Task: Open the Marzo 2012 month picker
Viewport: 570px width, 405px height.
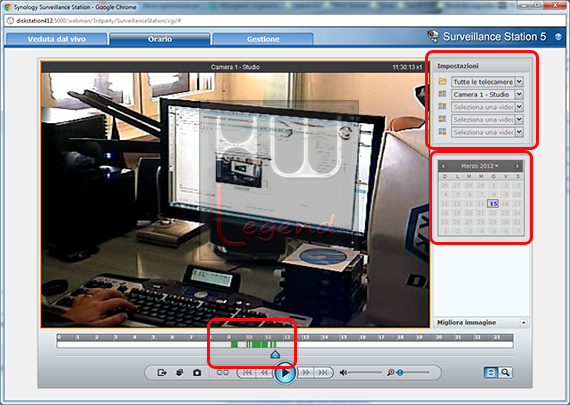Action: 480,166
